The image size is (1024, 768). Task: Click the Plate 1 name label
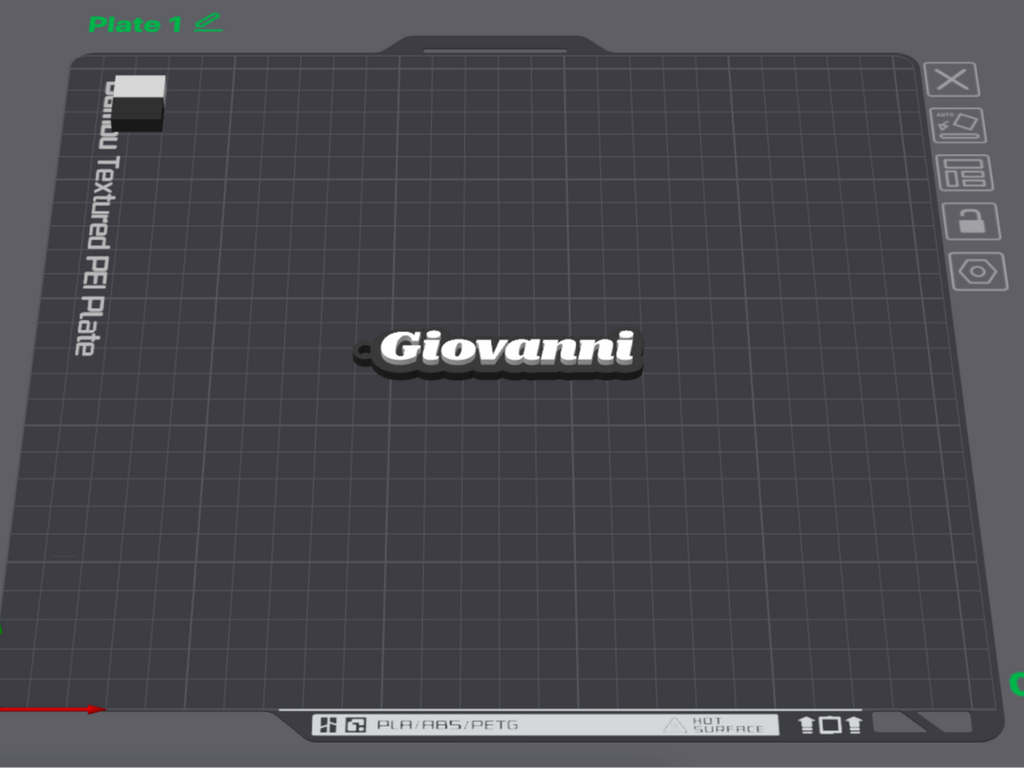click(x=135, y=24)
